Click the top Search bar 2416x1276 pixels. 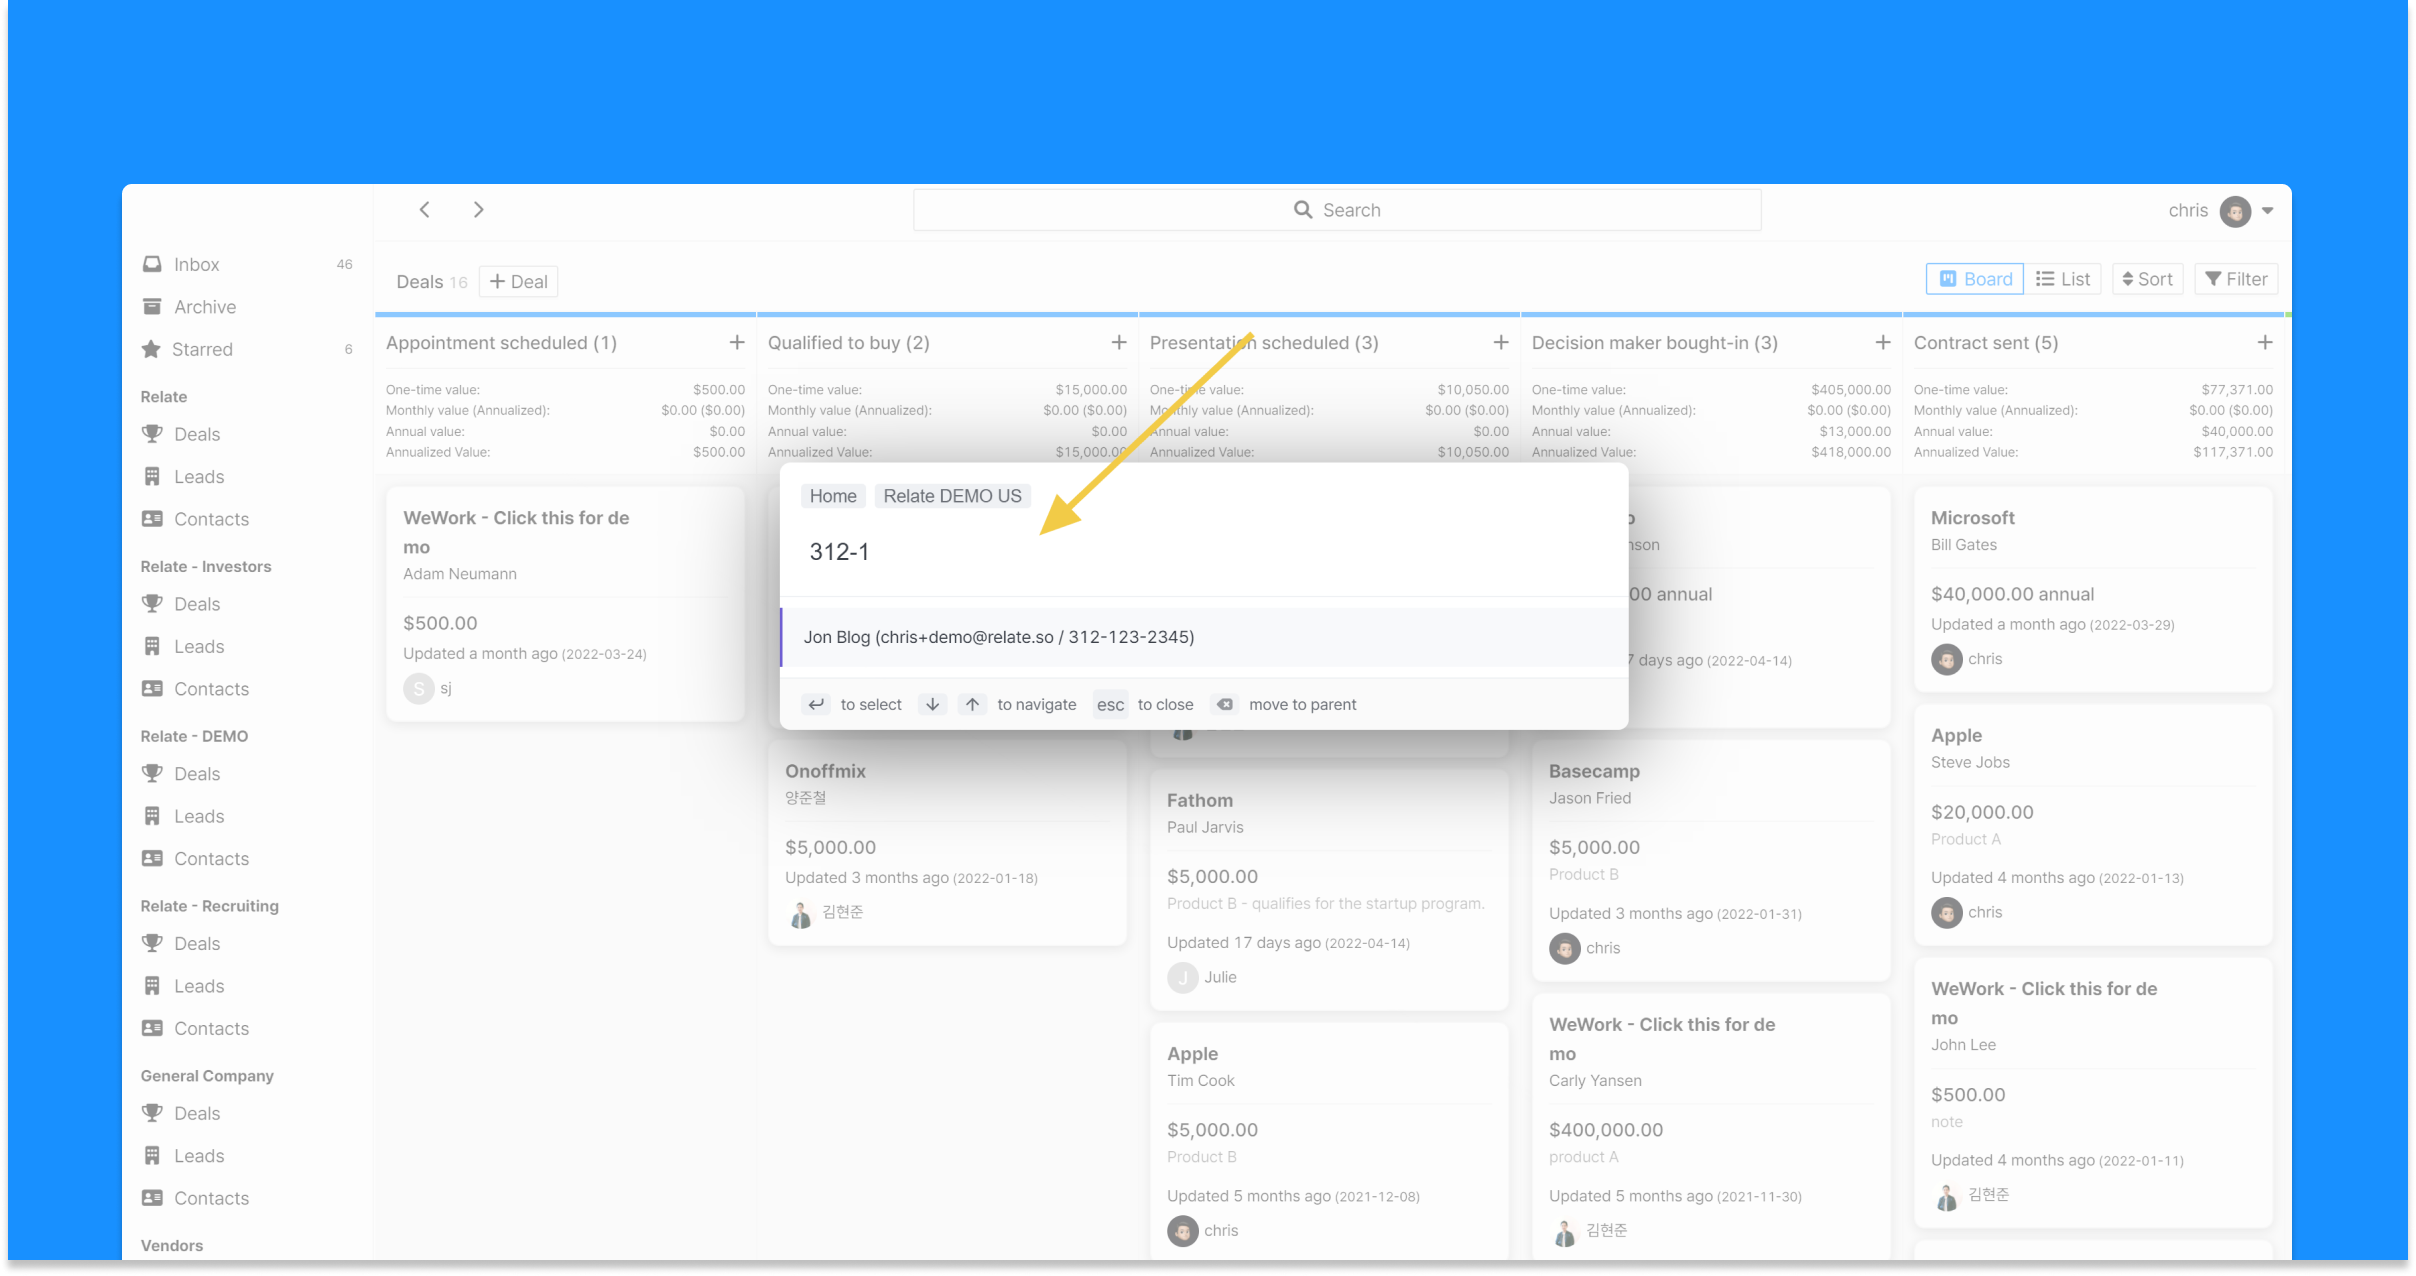1337,210
